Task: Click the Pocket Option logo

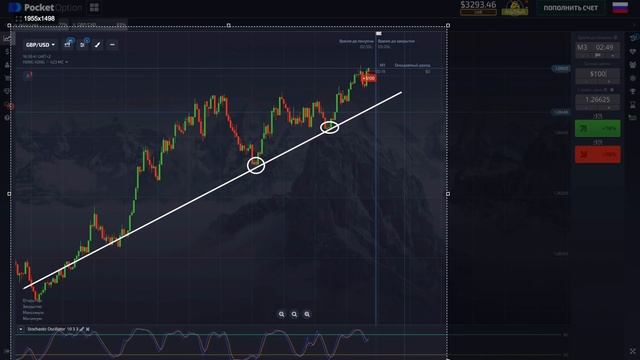Action: 45,7
